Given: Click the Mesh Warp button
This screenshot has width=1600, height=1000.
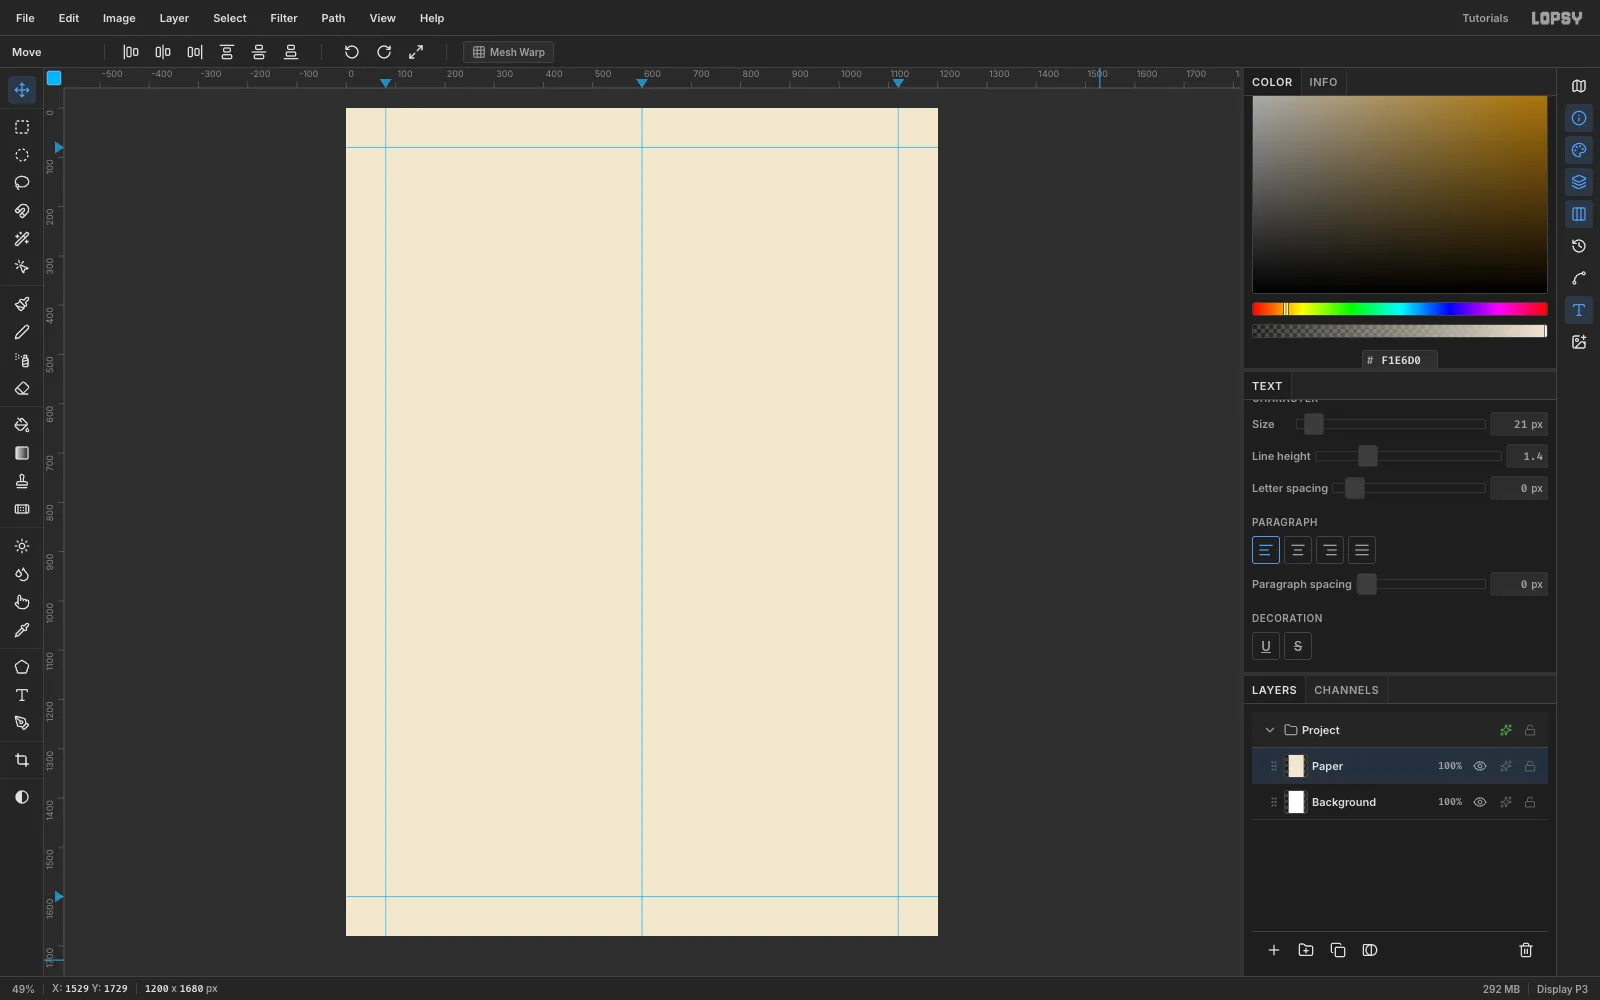Looking at the screenshot, I should tap(508, 52).
